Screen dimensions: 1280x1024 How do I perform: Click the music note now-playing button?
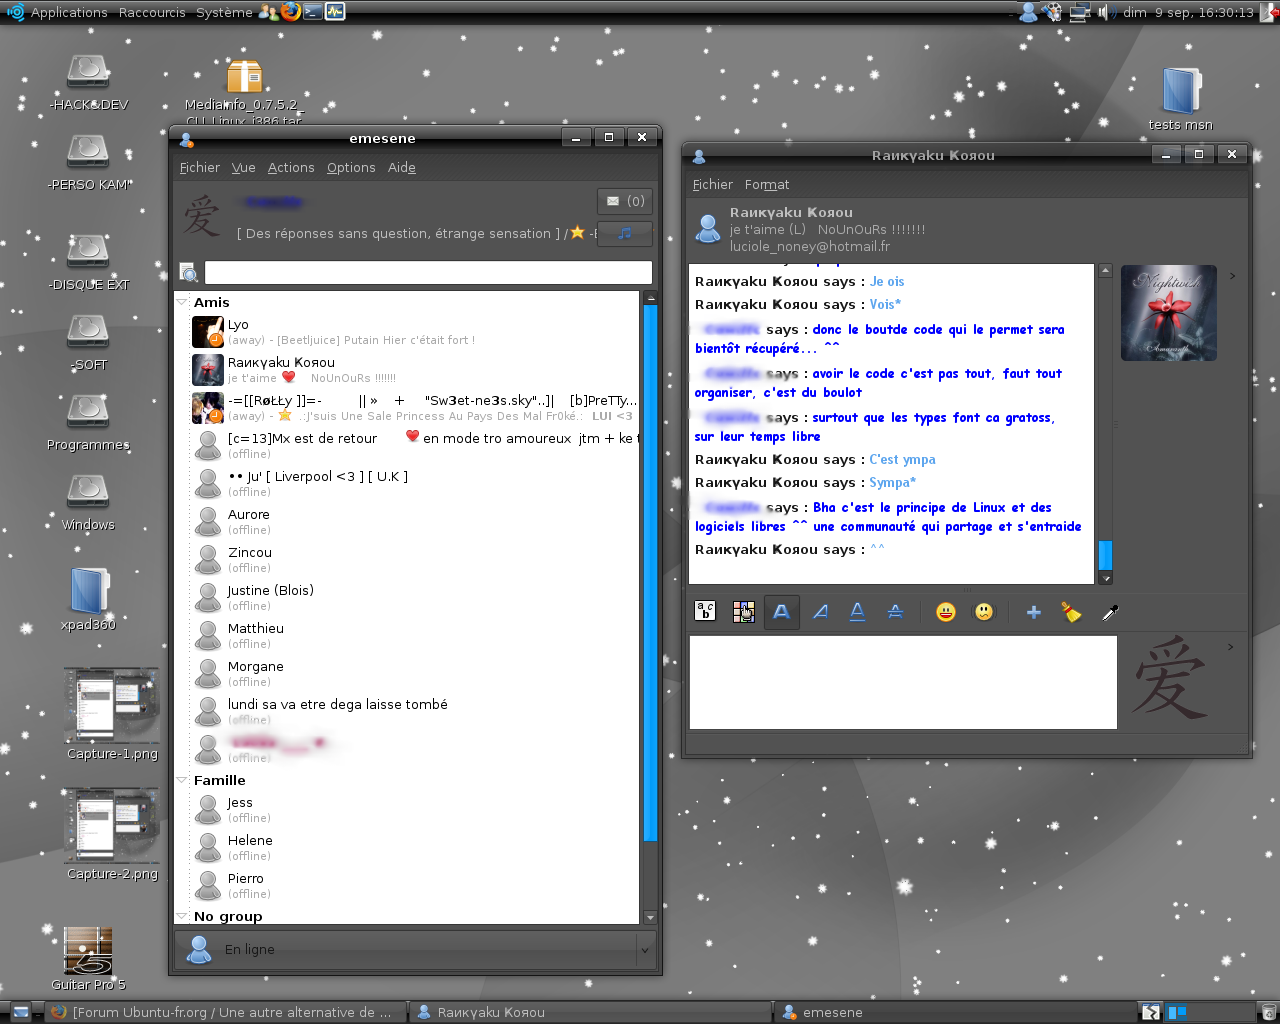(625, 233)
